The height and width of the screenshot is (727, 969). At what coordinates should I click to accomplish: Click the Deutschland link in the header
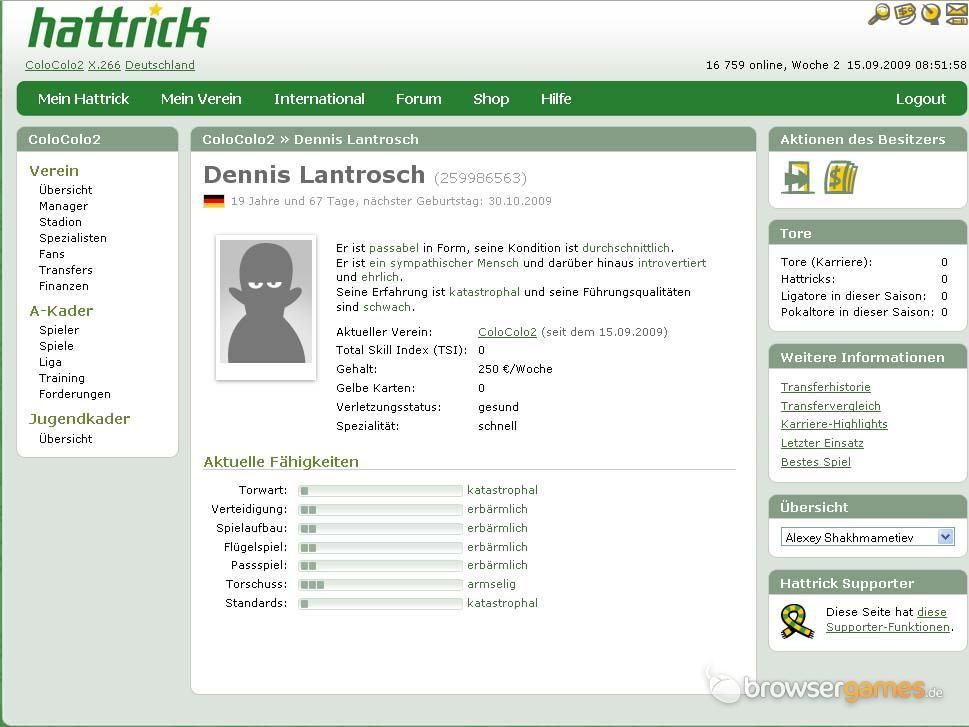click(x=159, y=65)
